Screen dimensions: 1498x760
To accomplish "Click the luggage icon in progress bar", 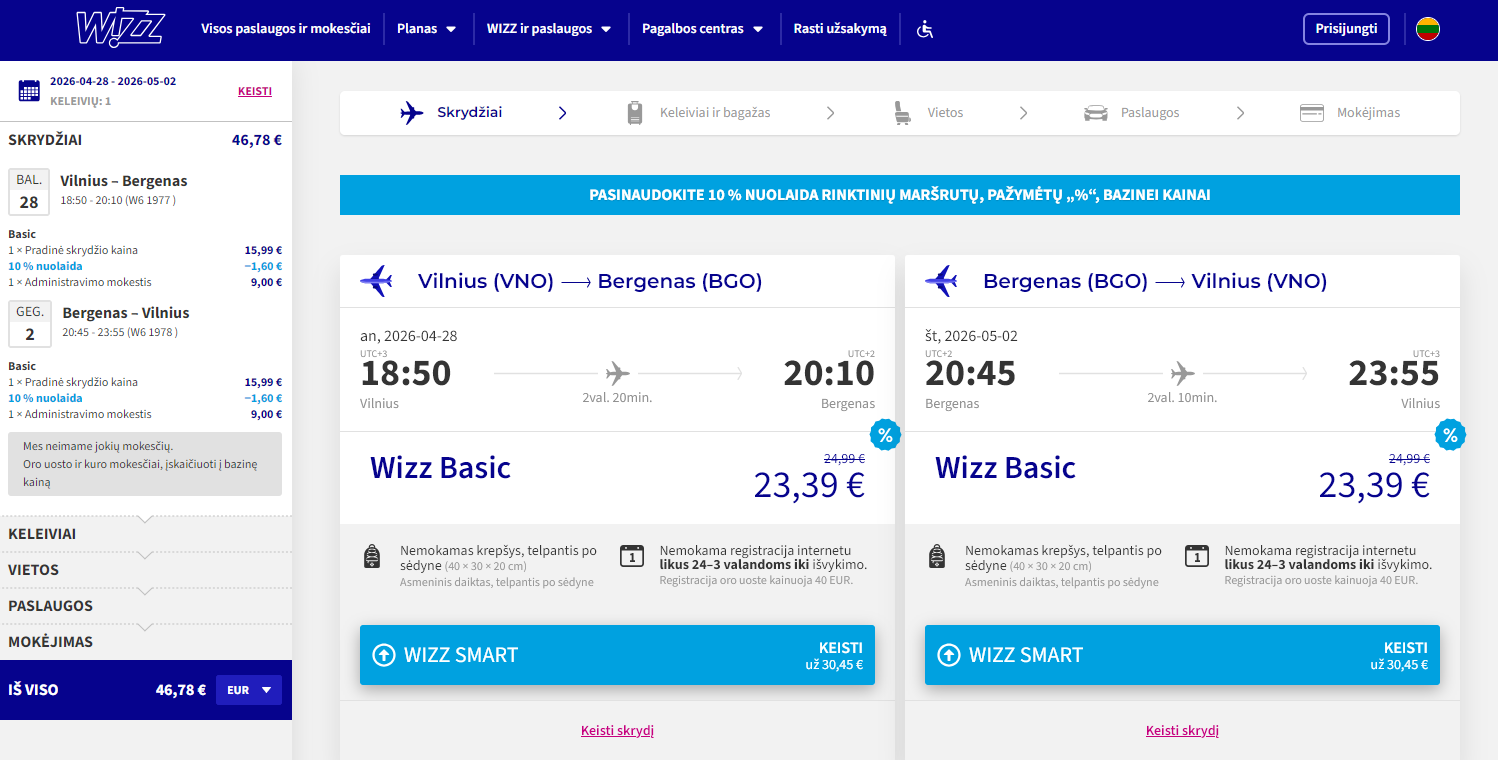I will coord(635,113).
